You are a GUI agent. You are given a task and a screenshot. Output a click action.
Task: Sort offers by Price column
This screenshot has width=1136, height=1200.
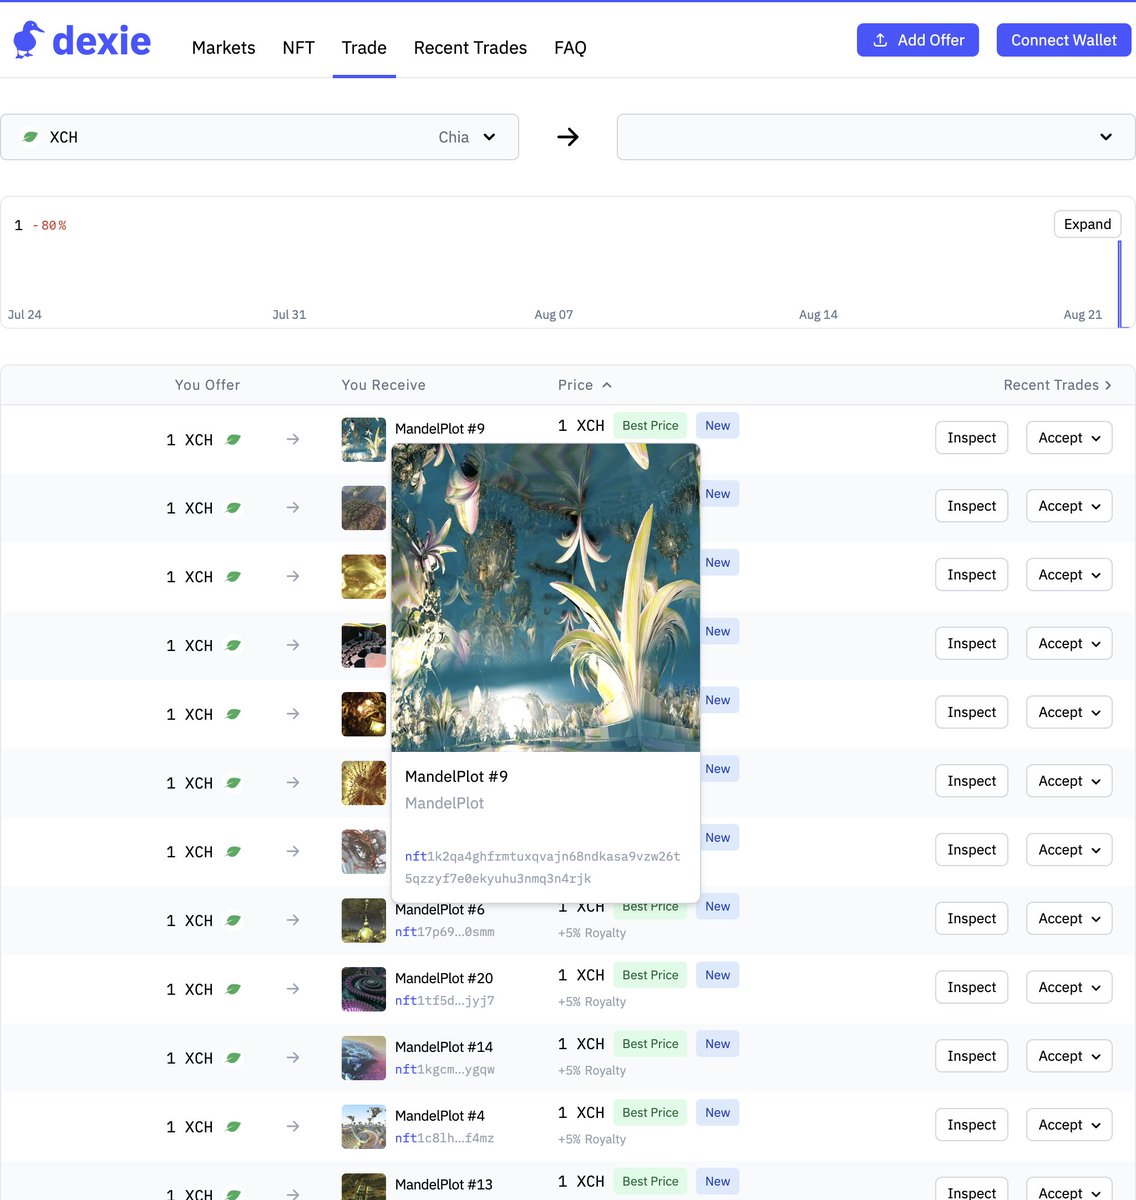585,385
